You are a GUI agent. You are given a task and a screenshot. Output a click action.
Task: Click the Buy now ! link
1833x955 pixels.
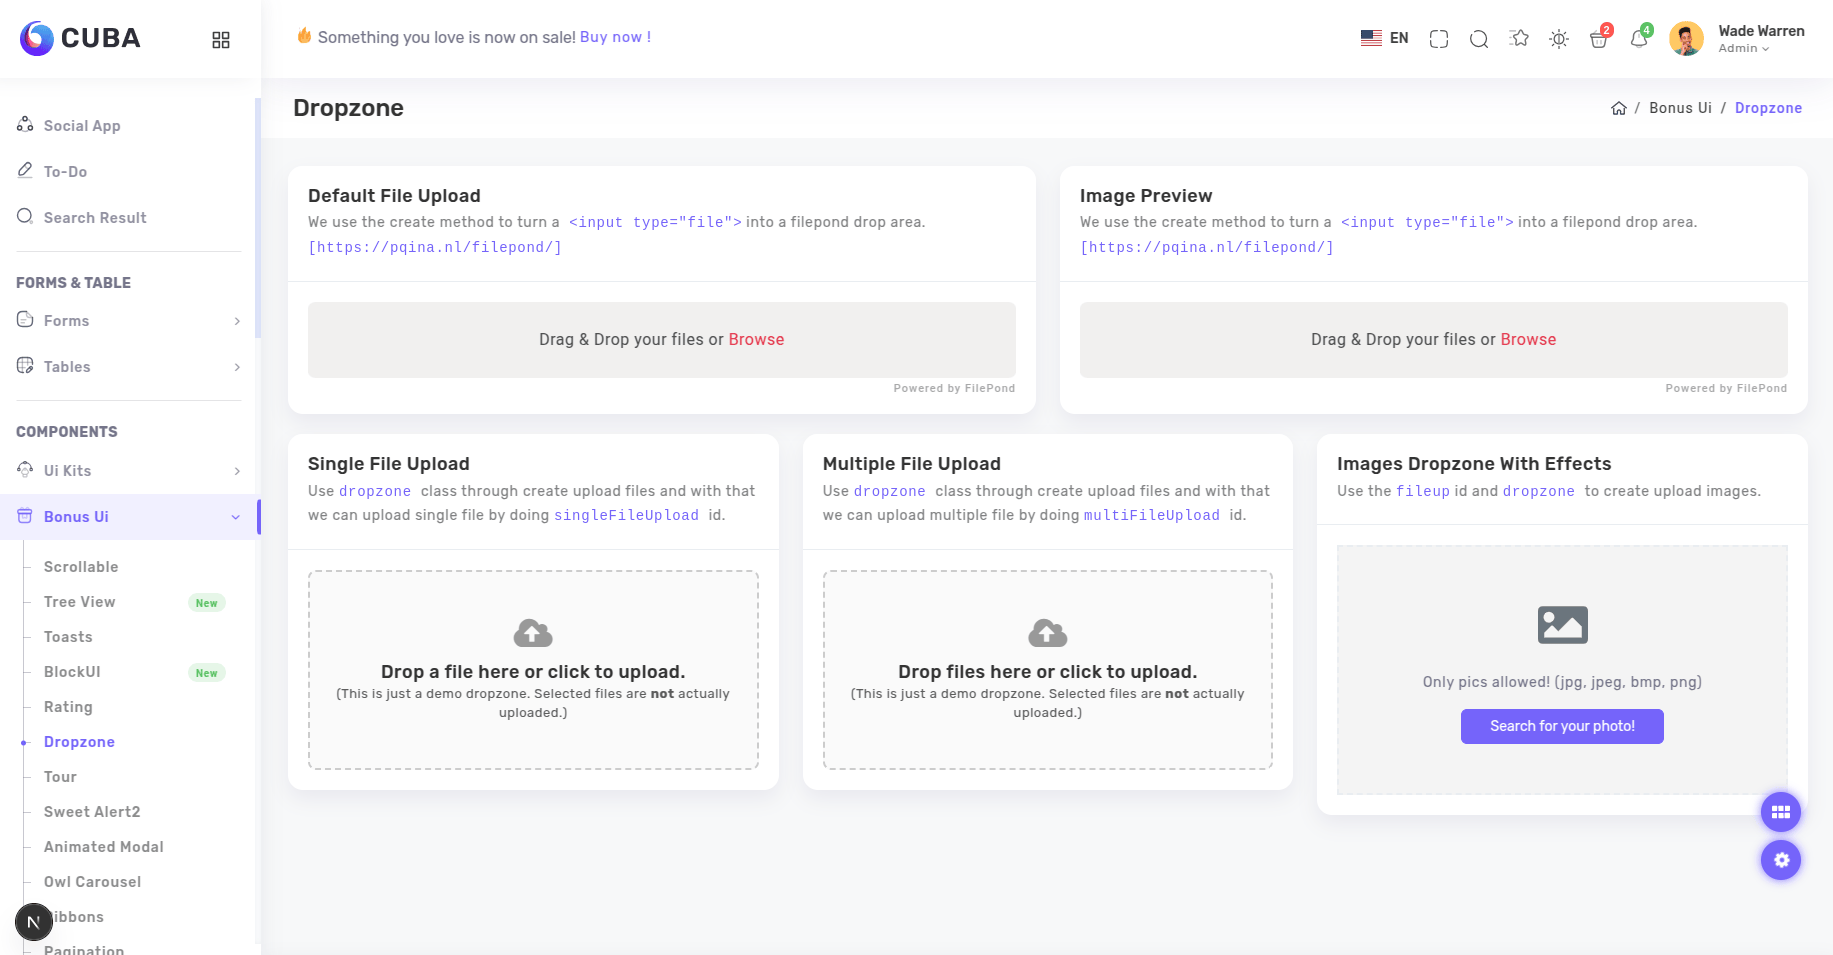point(615,37)
